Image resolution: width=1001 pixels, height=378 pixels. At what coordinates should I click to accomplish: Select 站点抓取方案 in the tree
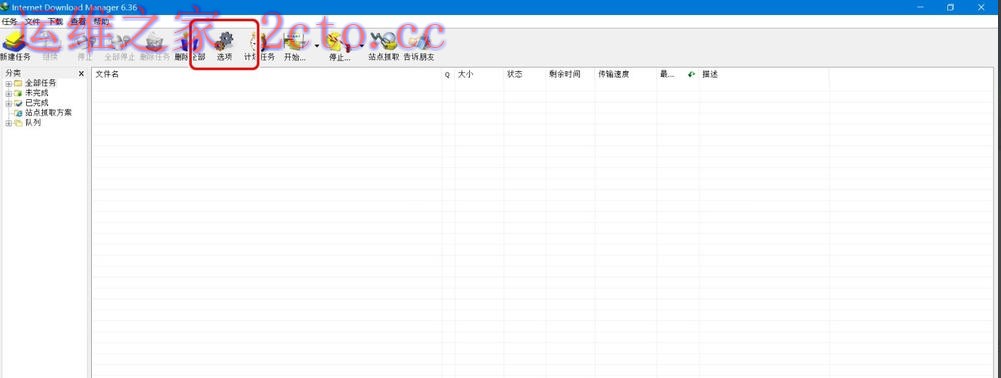[x=49, y=112]
